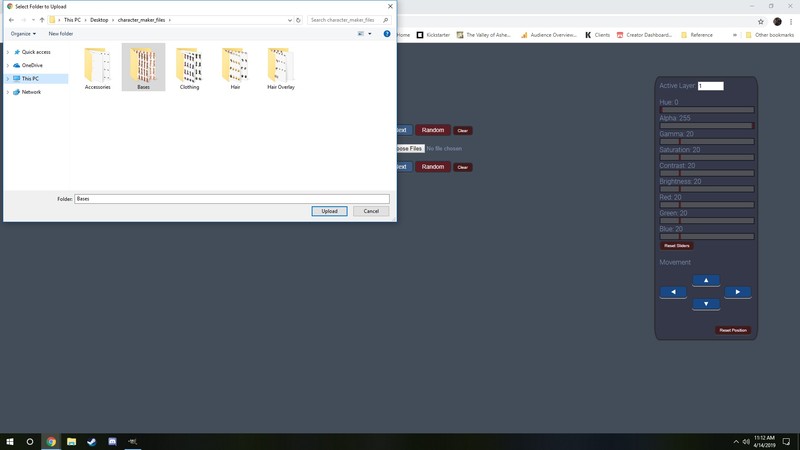Adjust the Saturation slider
The width and height of the screenshot is (800, 450).
pos(707,157)
